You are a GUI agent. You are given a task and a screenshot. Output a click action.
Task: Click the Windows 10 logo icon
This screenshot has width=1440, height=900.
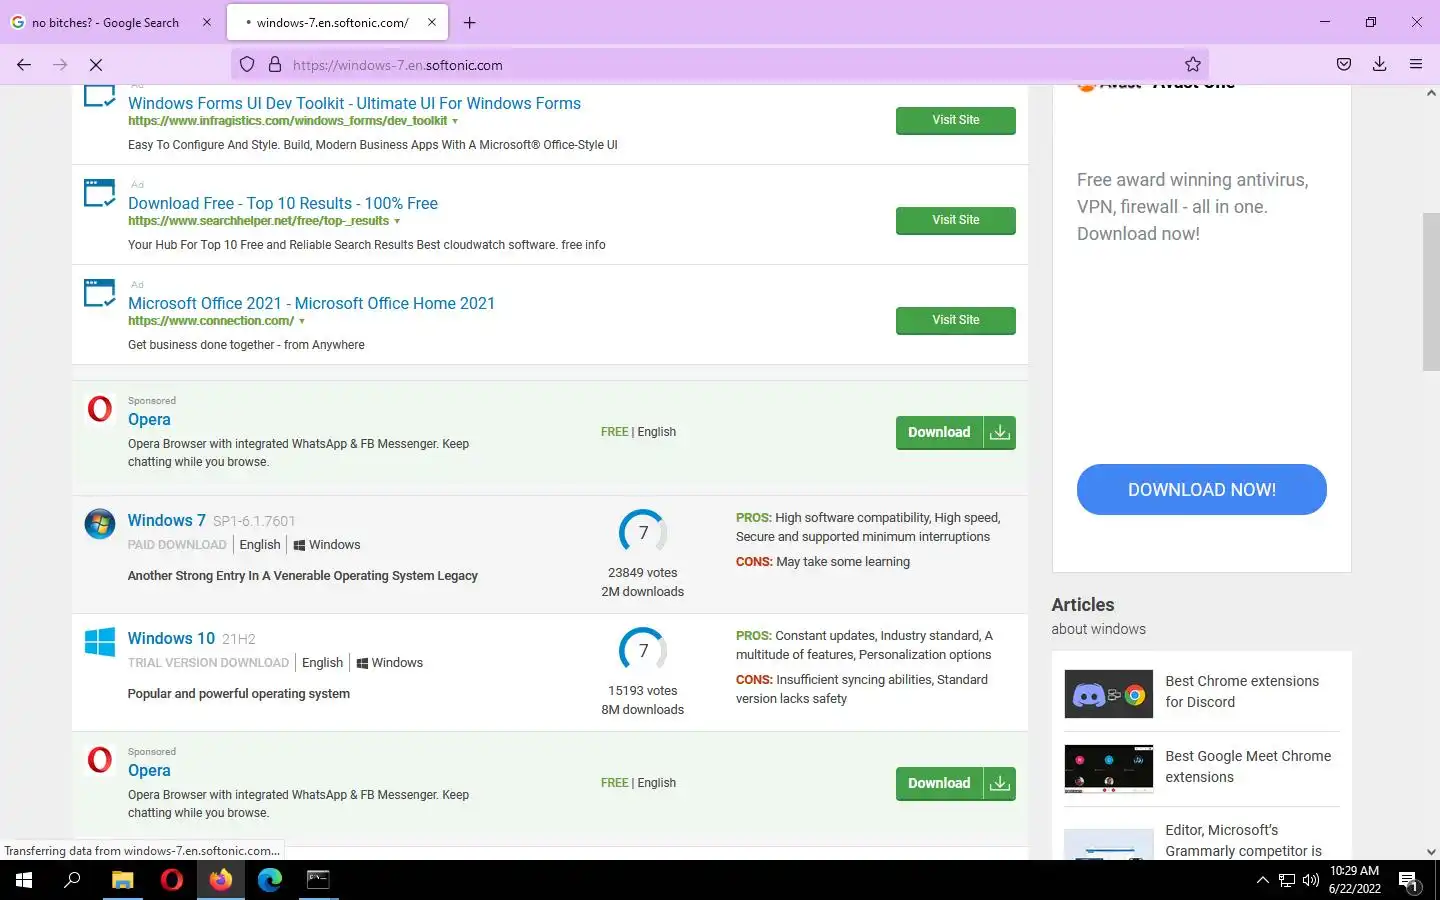click(100, 641)
